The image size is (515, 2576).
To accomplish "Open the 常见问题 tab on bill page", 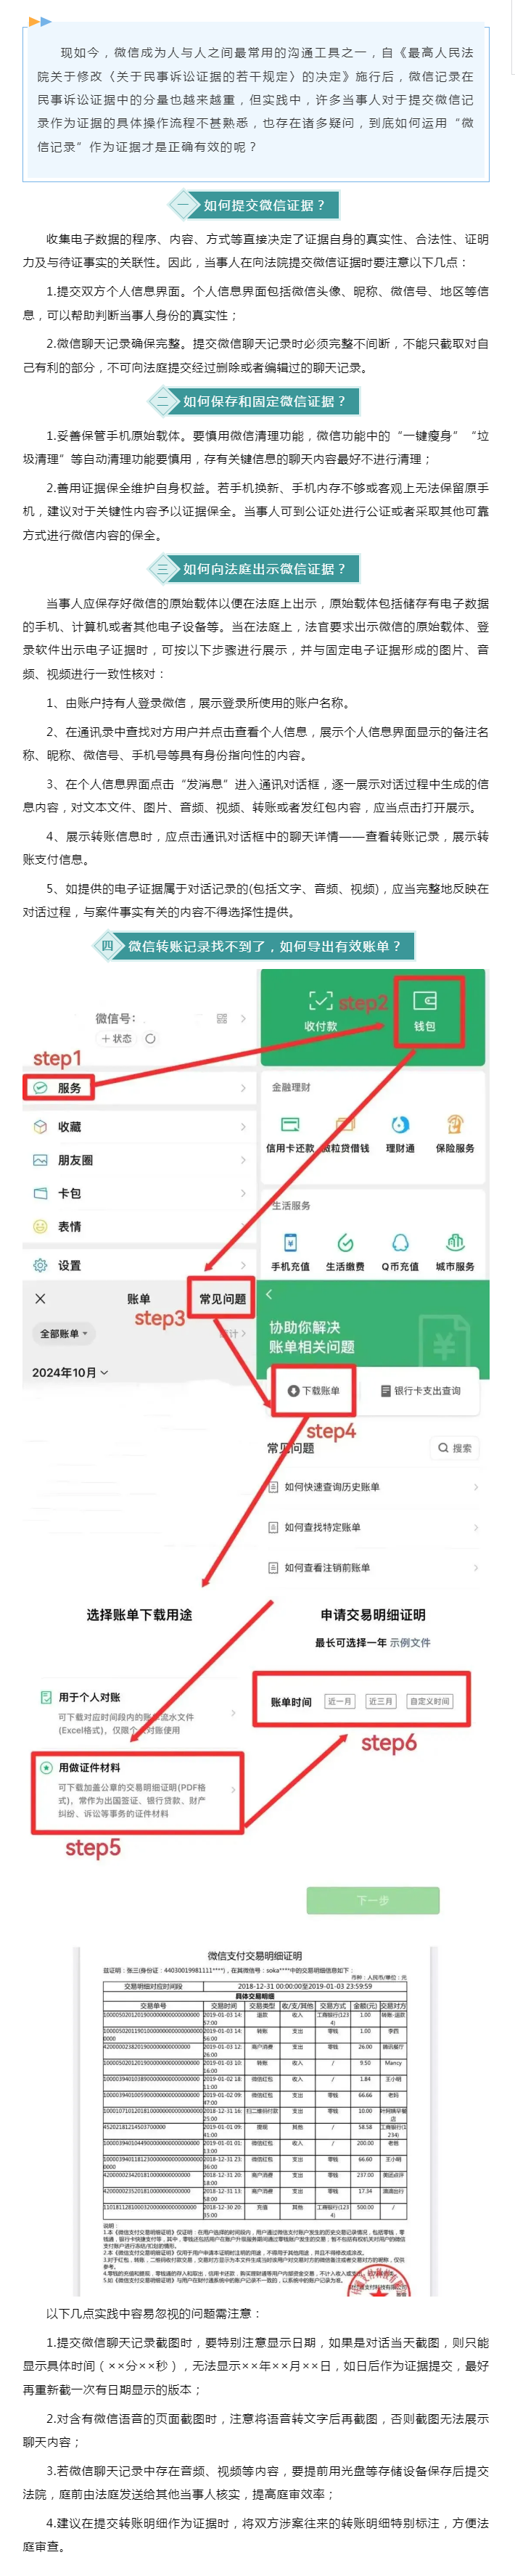I will click(x=223, y=1298).
